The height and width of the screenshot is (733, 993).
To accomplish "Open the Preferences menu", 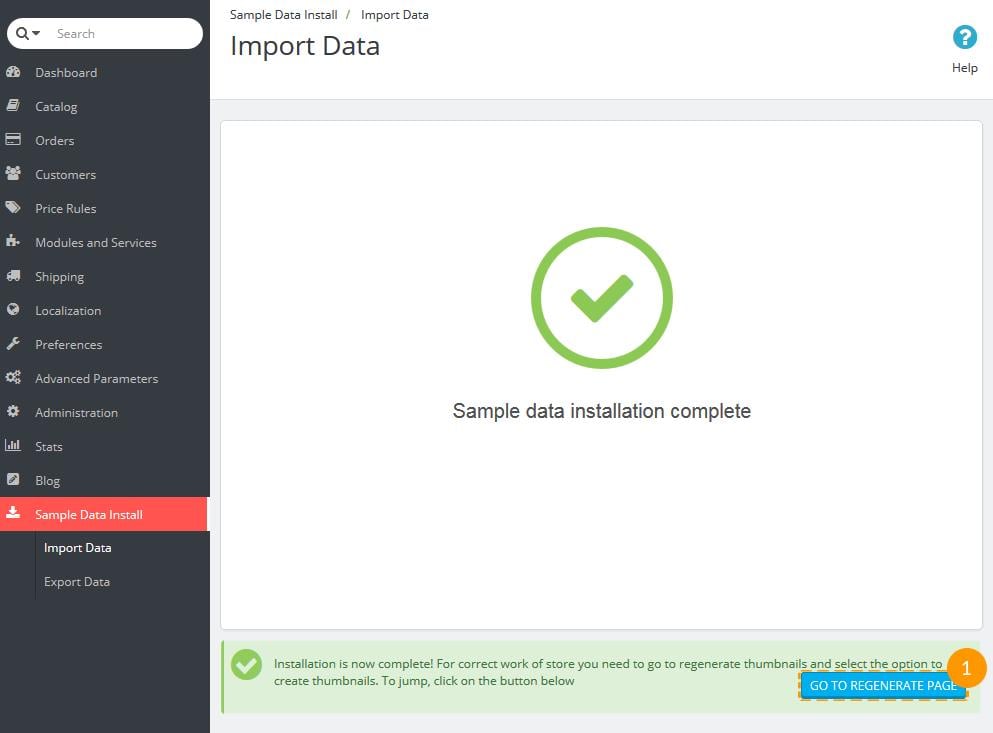I will [68, 345].
